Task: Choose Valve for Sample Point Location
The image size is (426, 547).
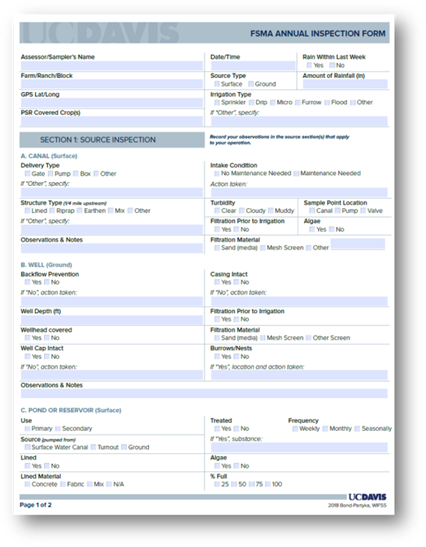Action: [x=363, y=211]
